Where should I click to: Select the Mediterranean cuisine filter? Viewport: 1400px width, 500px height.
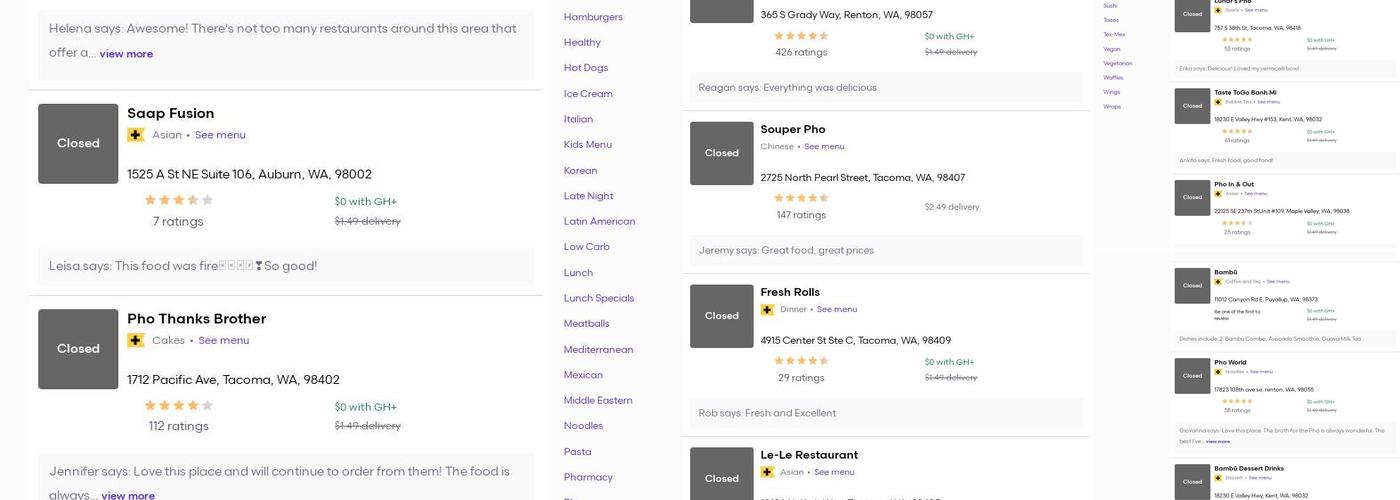pyautogui.click(x=598, y=350)
